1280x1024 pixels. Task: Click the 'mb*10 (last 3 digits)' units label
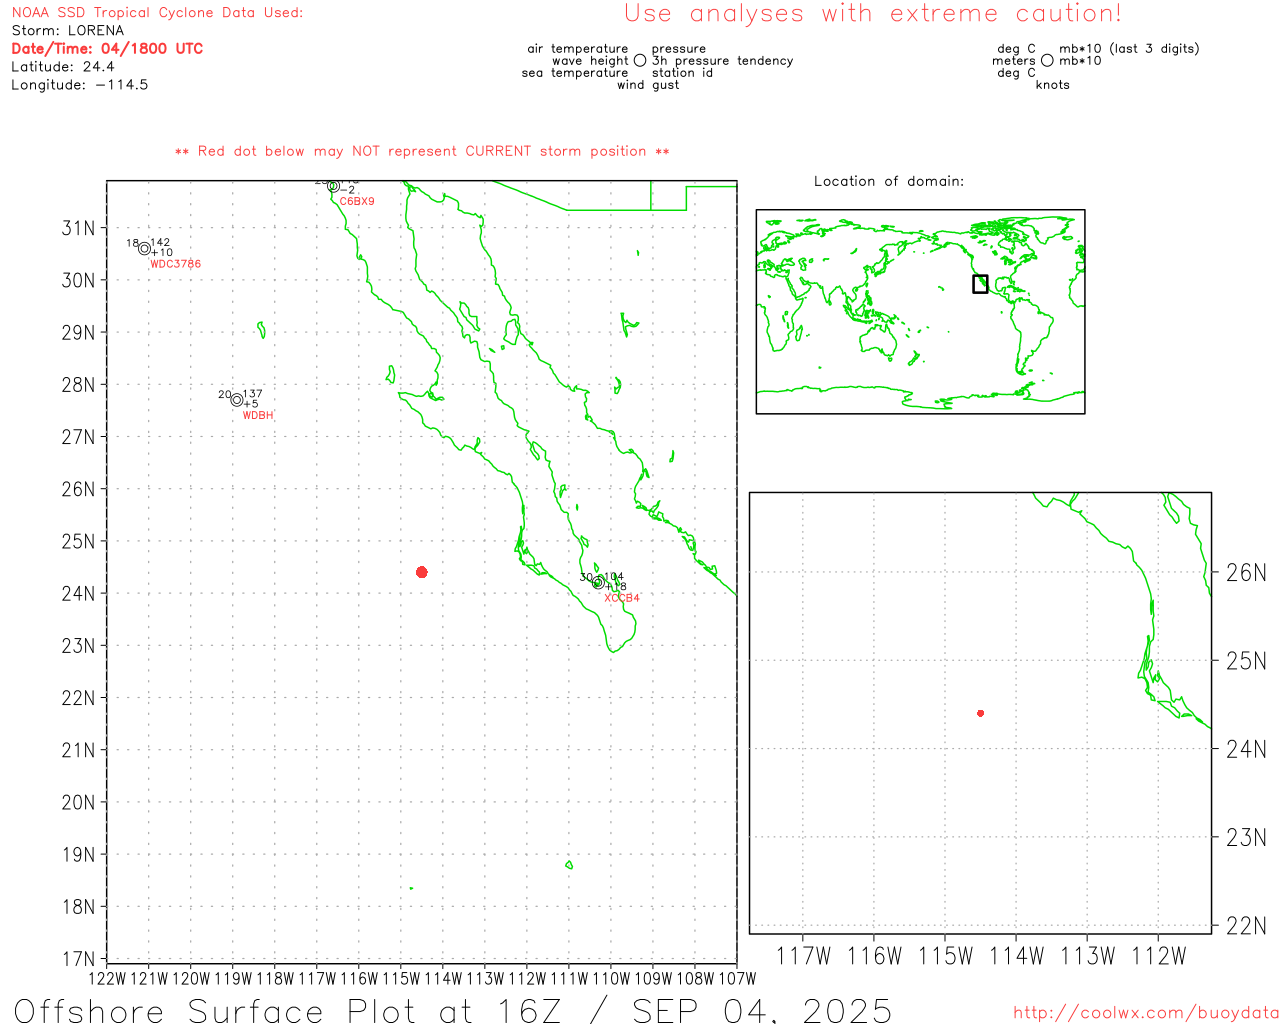point(1129,49)
